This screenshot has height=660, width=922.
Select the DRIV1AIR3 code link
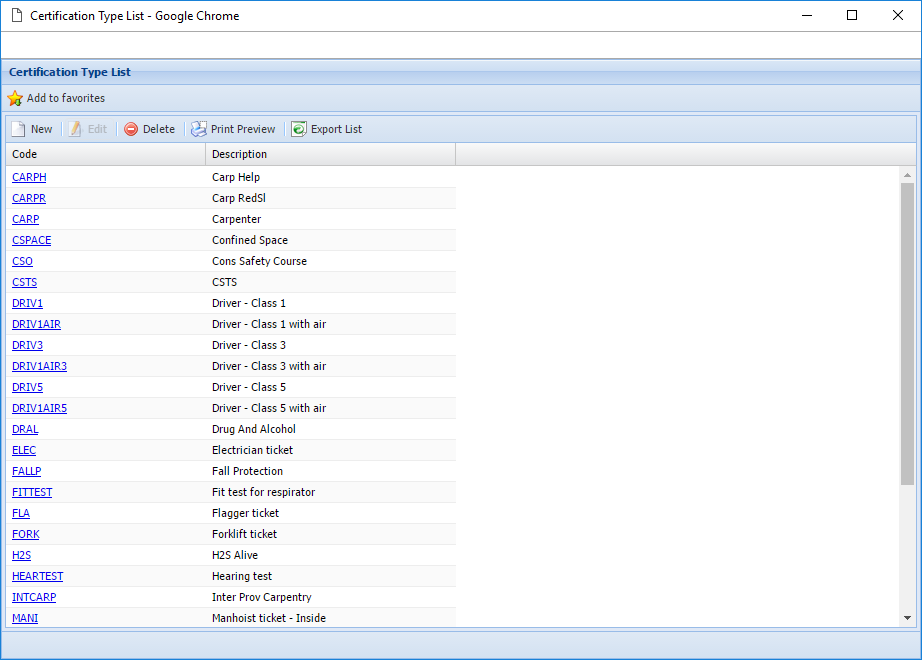tap(39, 366)
